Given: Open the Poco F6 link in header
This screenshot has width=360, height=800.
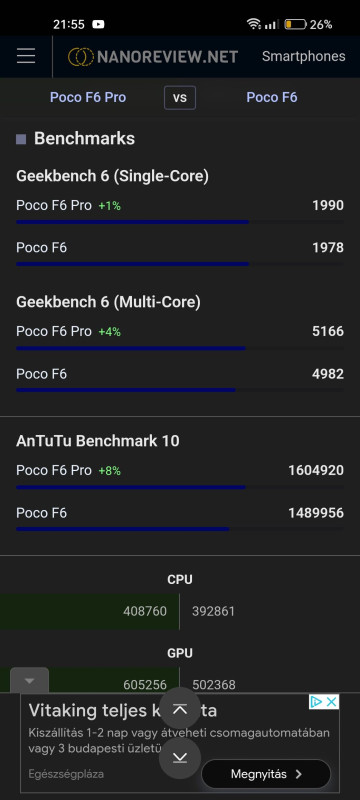Looking at the screenshot, I should 272,97.
